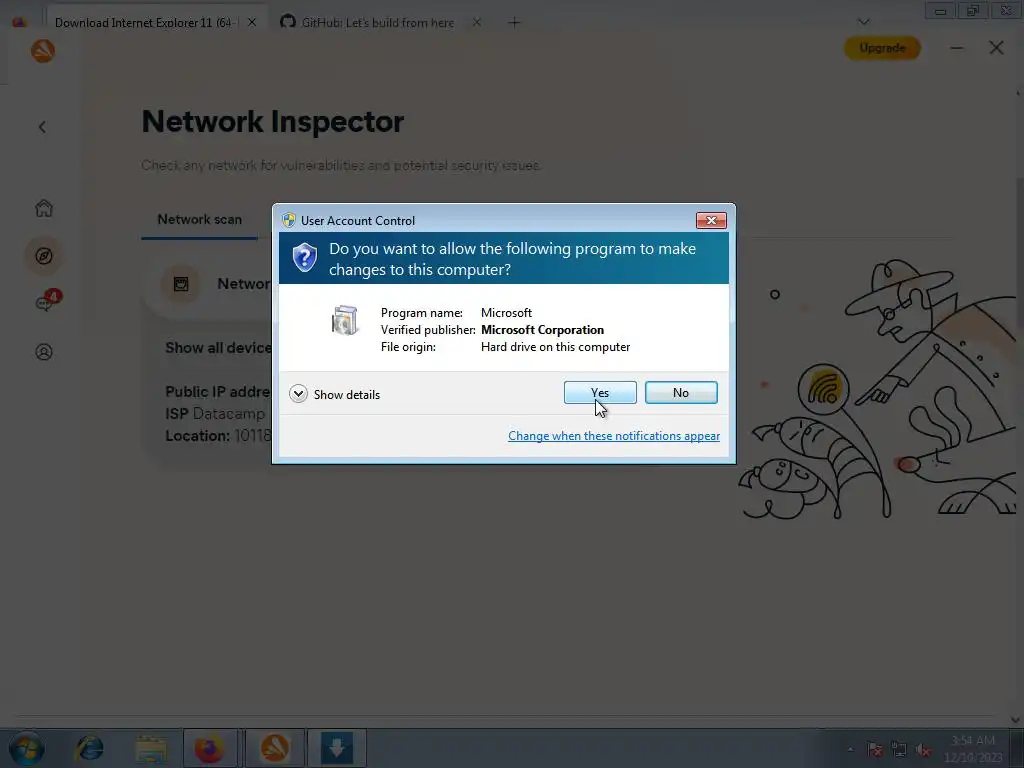Click the Microsoft Corporation publisher text

point(542,330)
